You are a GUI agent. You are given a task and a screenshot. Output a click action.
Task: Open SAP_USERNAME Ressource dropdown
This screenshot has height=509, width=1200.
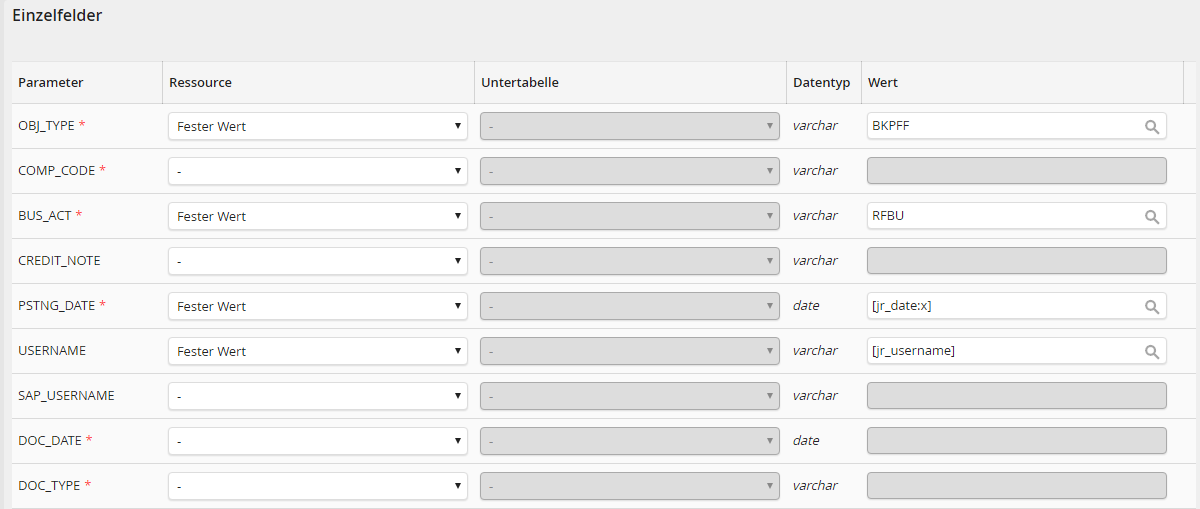coord(318,396)
